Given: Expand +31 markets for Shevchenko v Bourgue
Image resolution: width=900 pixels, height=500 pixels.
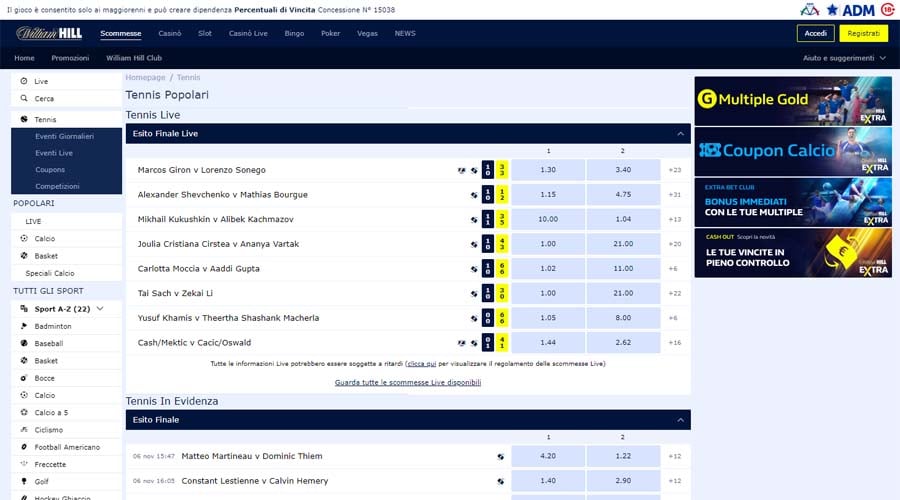Looking at the screenshot, I should click(674, 195).
